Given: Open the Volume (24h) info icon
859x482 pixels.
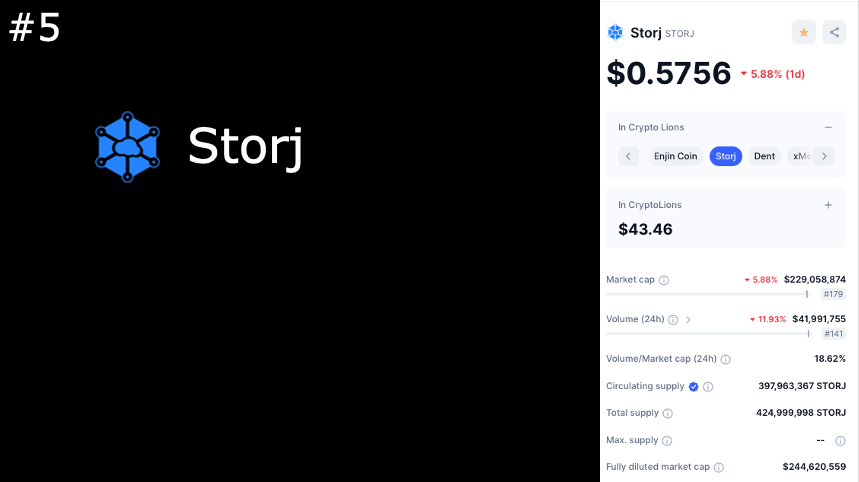Looking at the screenshot, I should click(673, 320).
